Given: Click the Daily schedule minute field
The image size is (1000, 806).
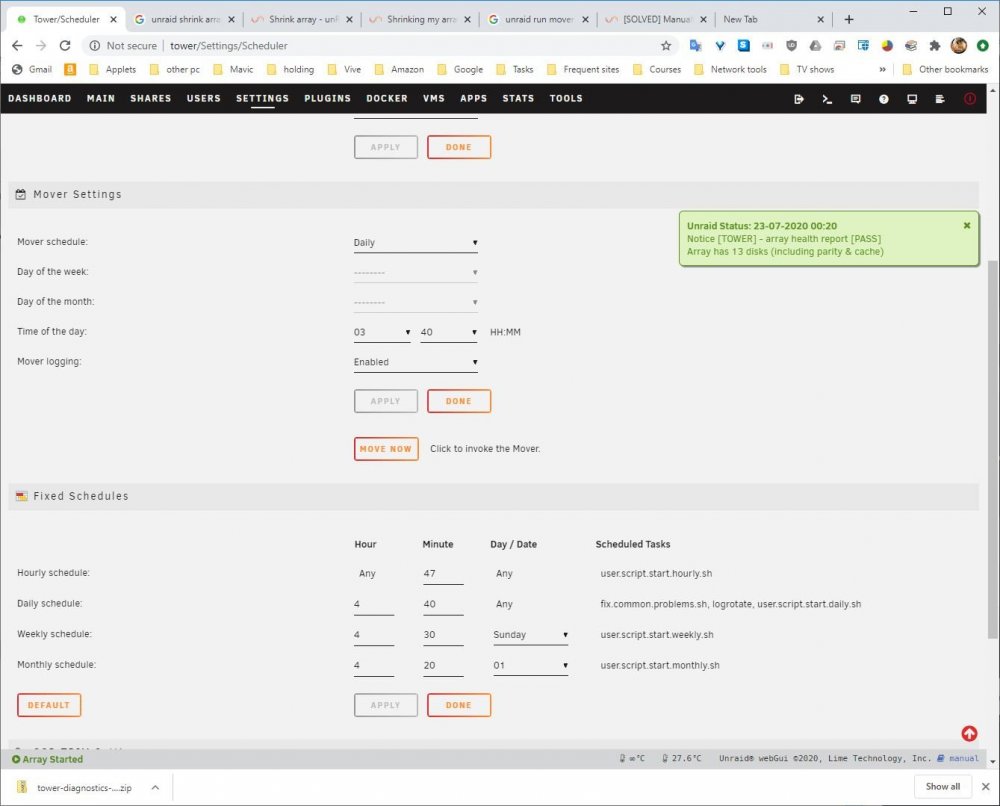Looking at the screenshot, I should (x=443, y=604).
